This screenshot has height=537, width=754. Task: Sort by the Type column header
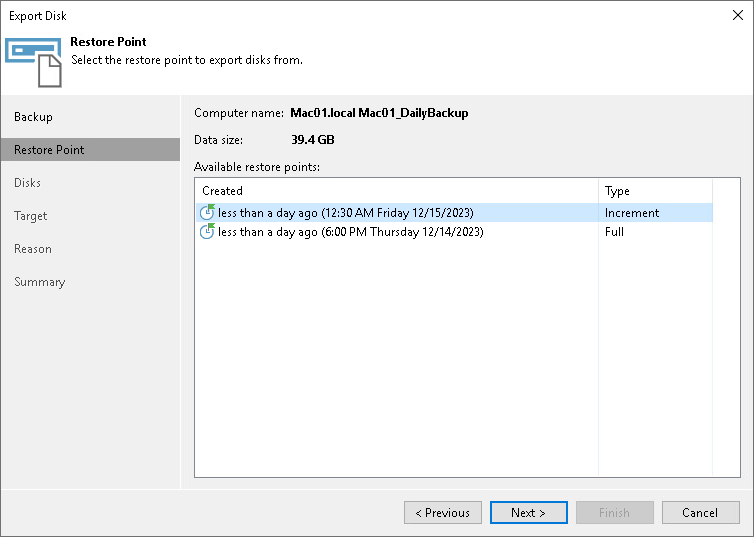tap(655, 191)
